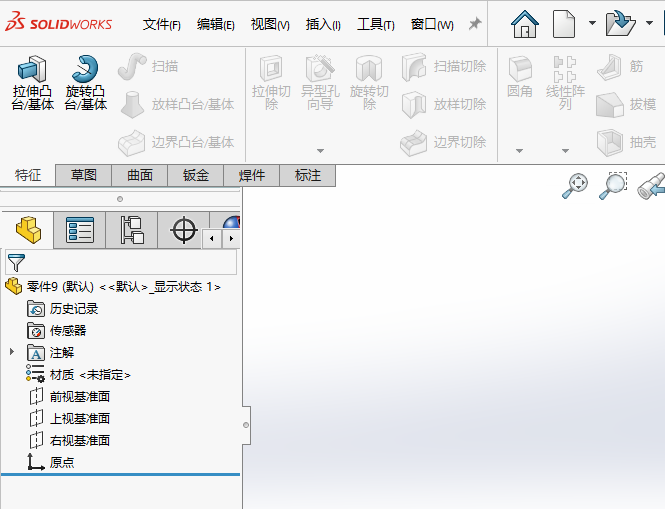Collapse the feature tree panel side handle
Viewport: 665px width, 509px height.
pyautogui.click(x=246, y=425)
